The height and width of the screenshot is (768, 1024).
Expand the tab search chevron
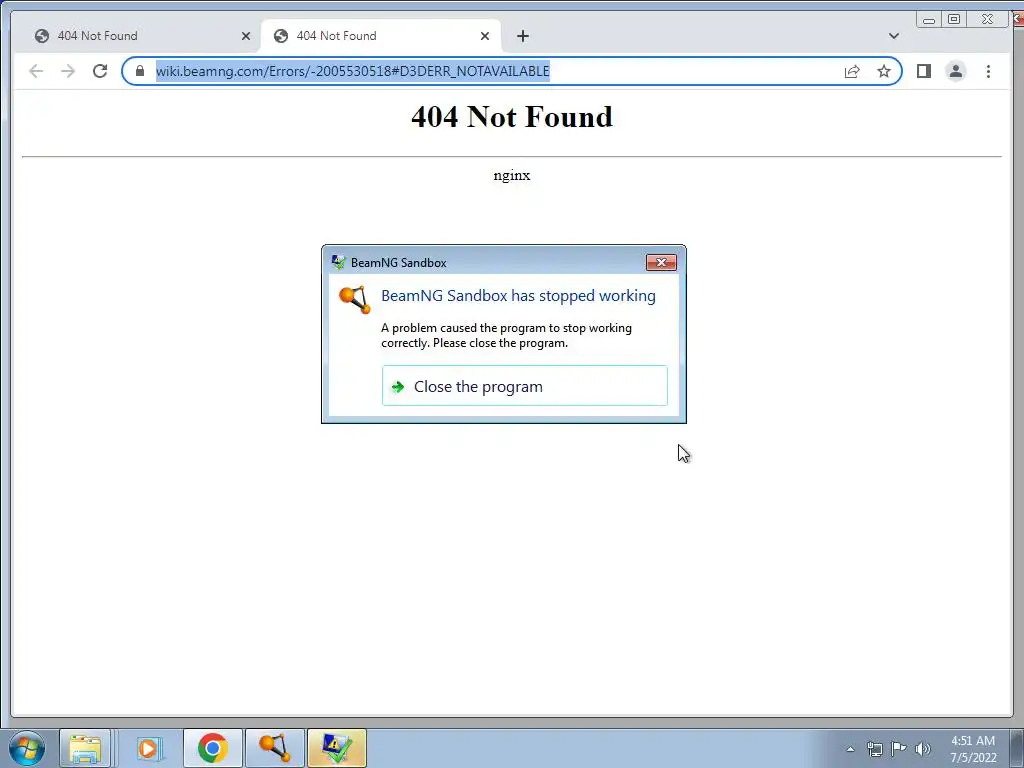point(893,36)
